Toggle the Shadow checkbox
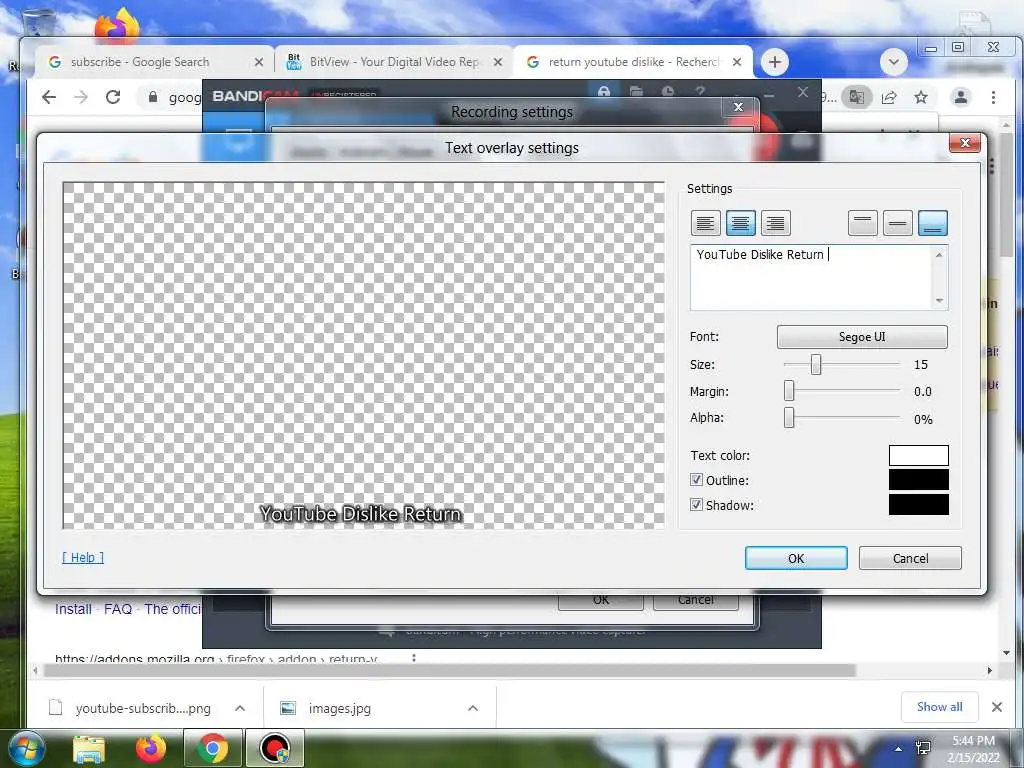Screen dimensions: 1024x768 point(696,505)
